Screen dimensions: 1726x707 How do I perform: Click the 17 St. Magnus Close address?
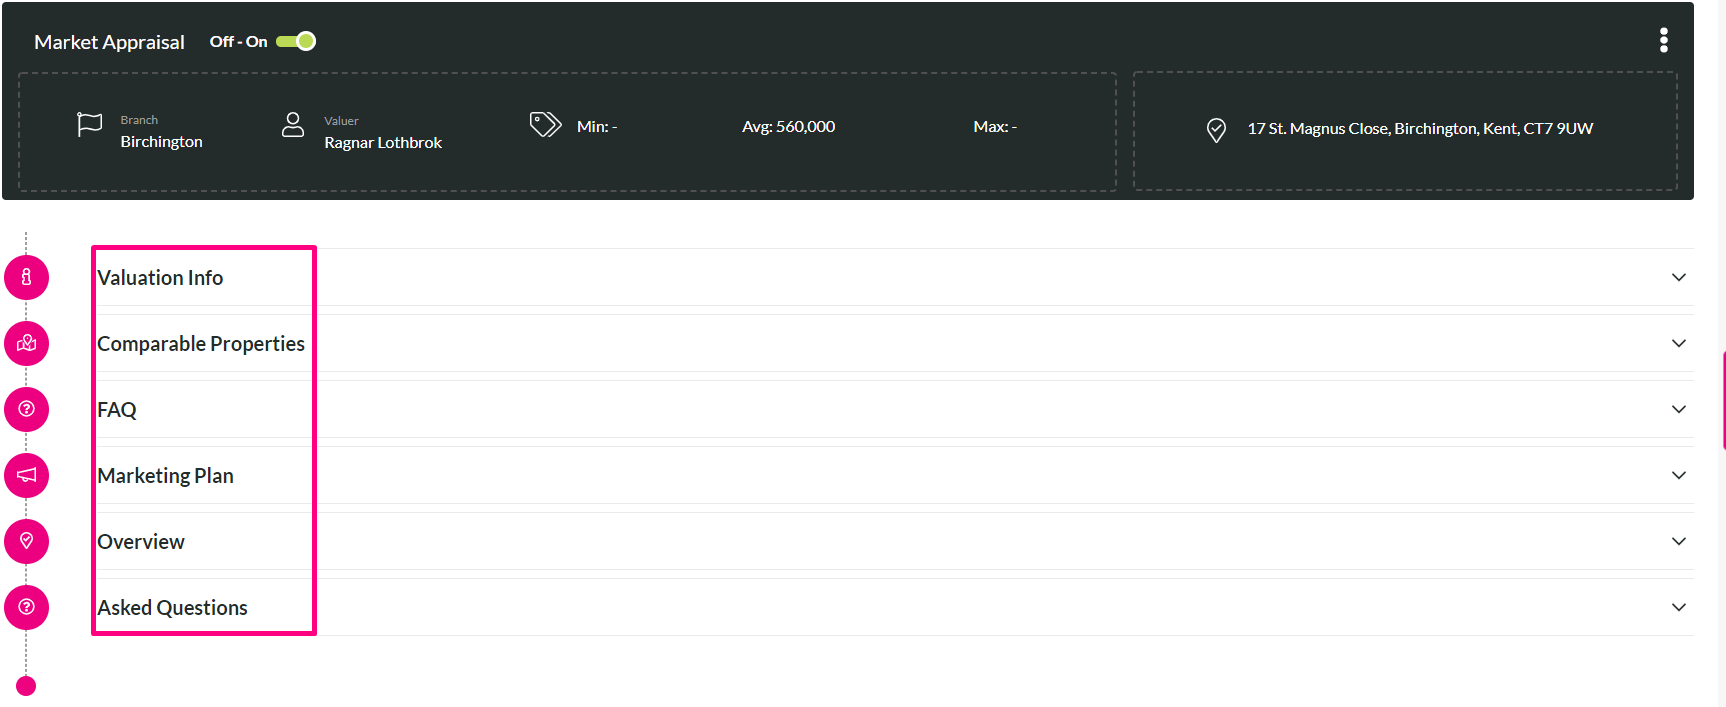click(1420, 129)
